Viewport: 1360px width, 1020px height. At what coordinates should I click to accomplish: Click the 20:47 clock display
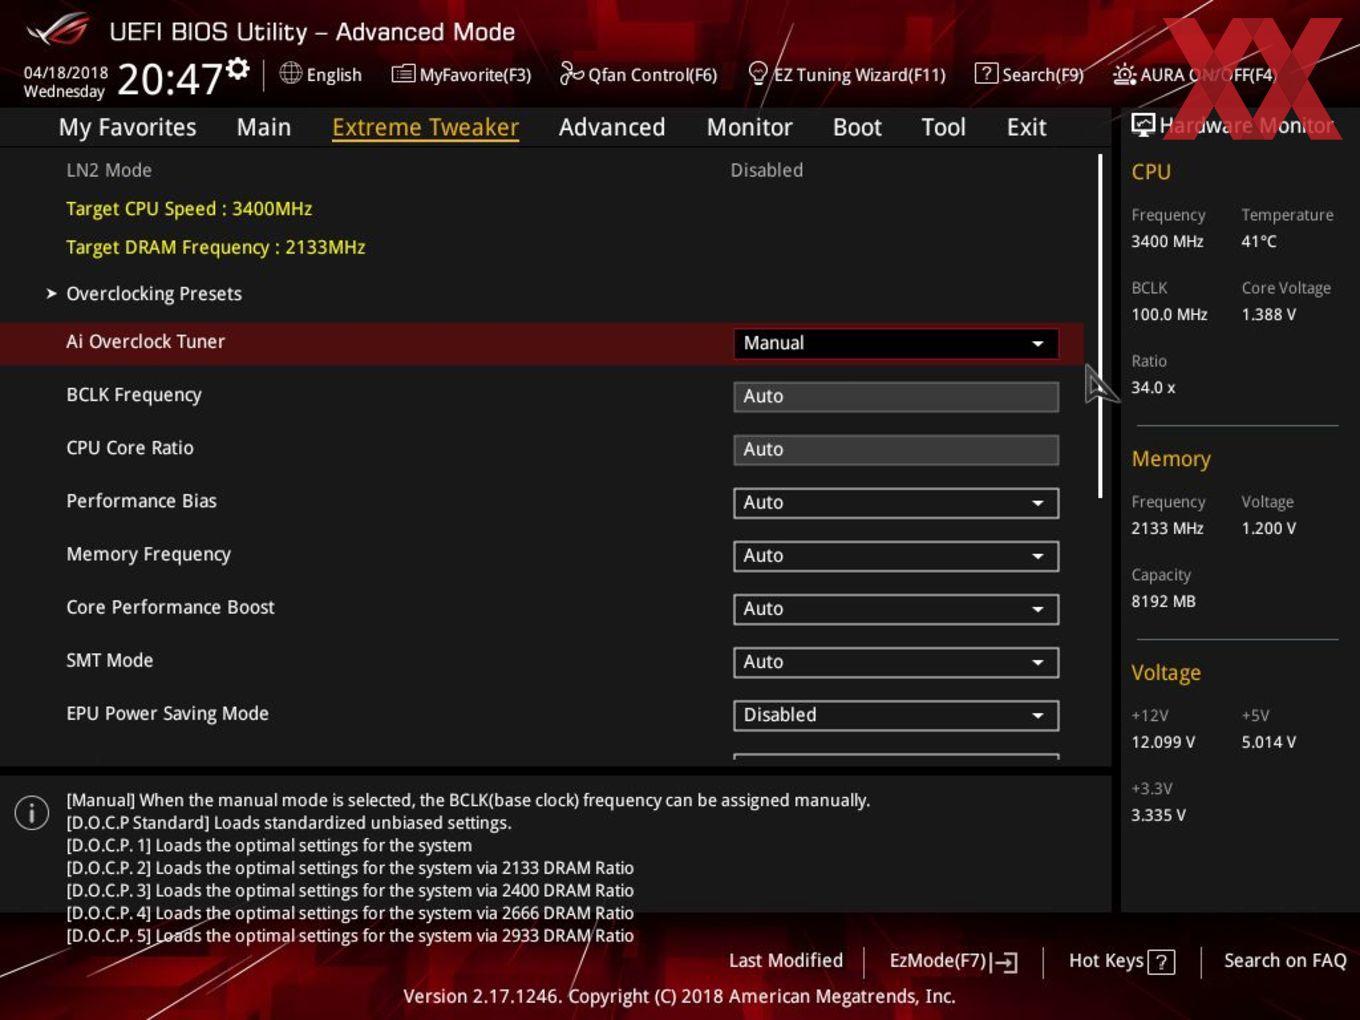(x=169, y=79)
